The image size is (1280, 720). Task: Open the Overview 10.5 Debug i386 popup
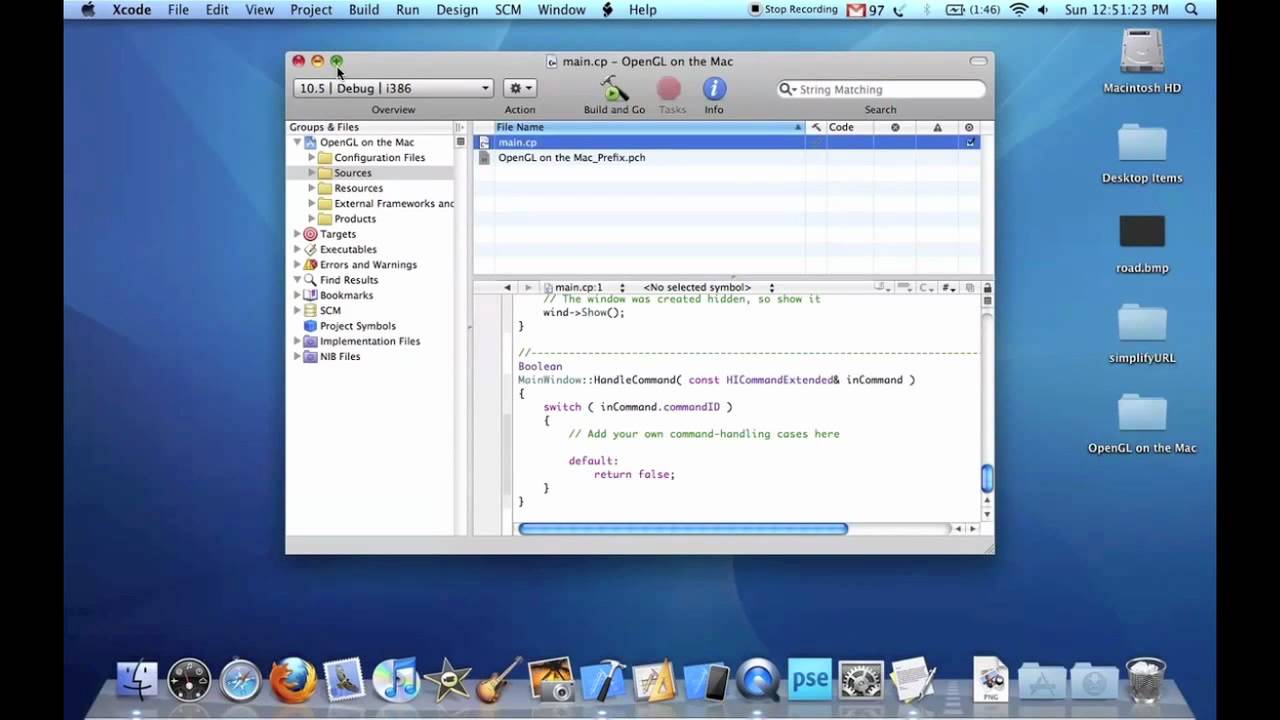coord(393,88)
